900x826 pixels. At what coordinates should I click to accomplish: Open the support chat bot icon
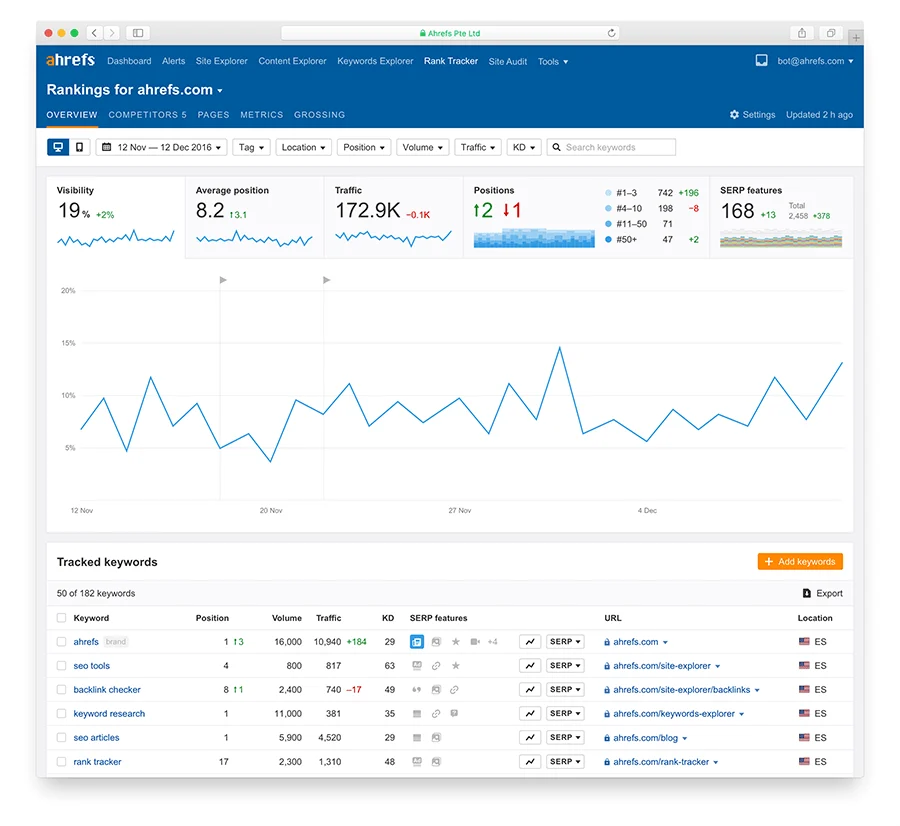763,60
